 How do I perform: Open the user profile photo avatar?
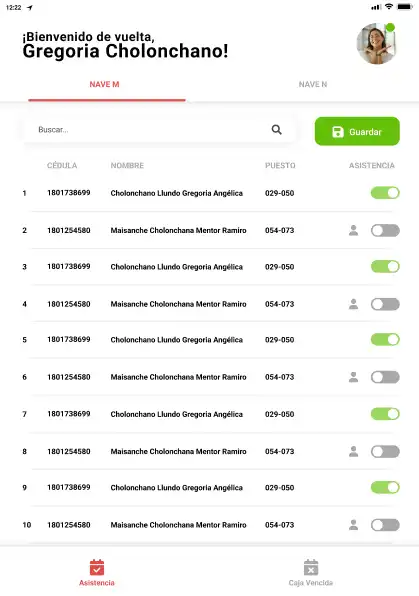pyautogui.click(x=376, y=43)
